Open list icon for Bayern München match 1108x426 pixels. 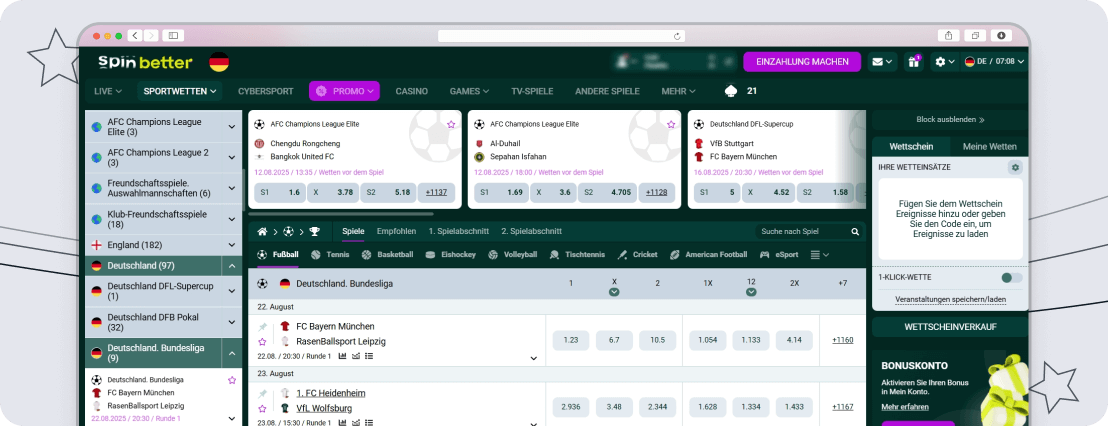click(x=368, y=356)
